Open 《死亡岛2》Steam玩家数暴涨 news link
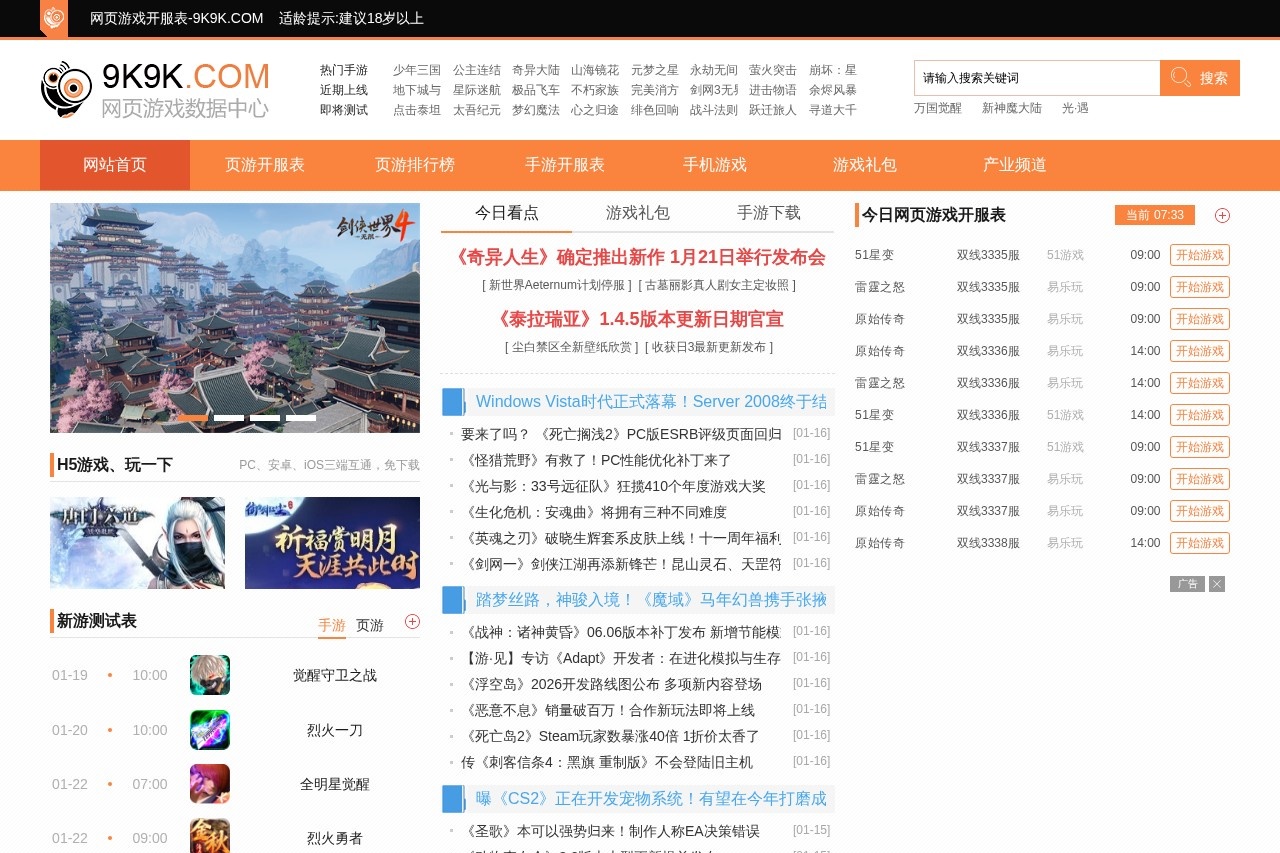Screen dimensions: 1280x853 coord(610,736)
